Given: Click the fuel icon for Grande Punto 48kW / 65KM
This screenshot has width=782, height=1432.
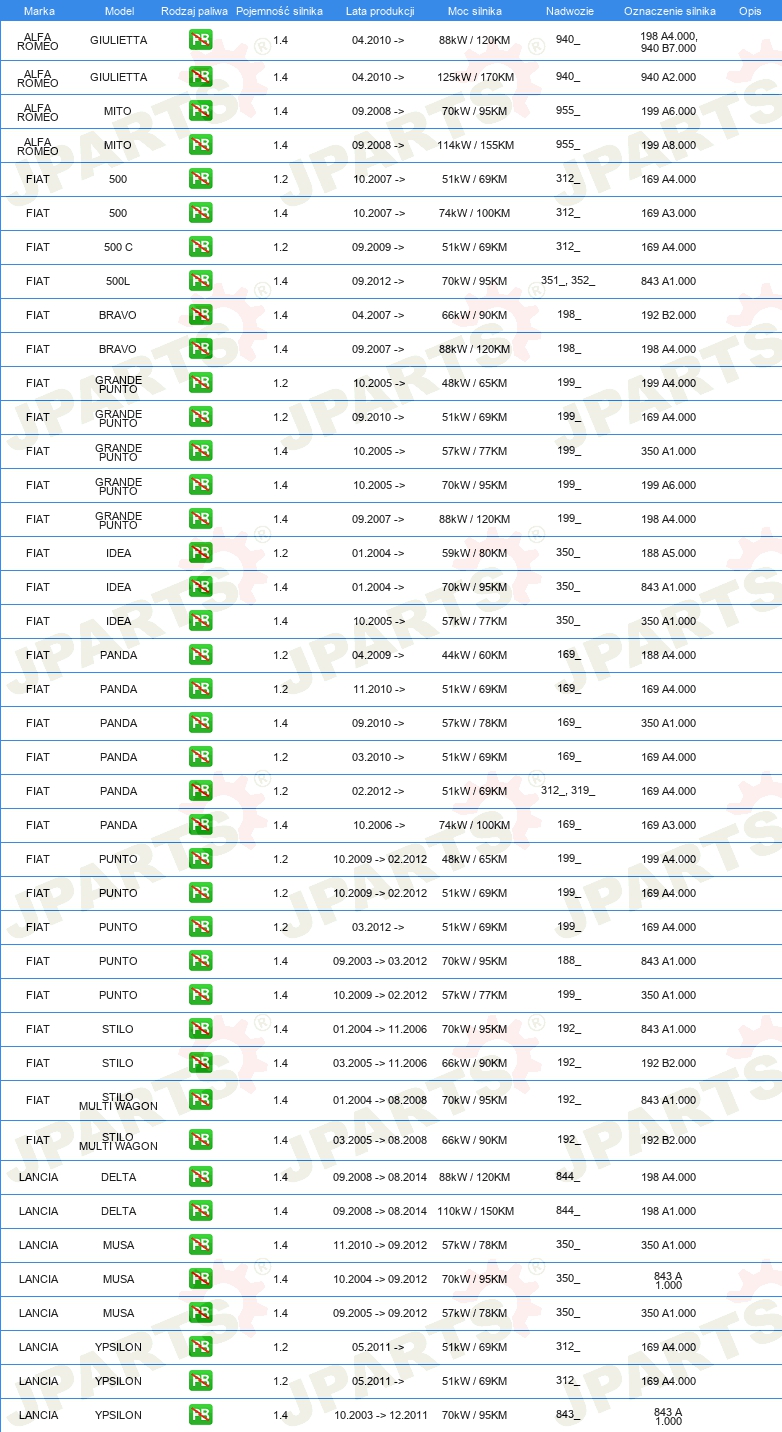Looking at the screenshot, I should coord(201,383).
